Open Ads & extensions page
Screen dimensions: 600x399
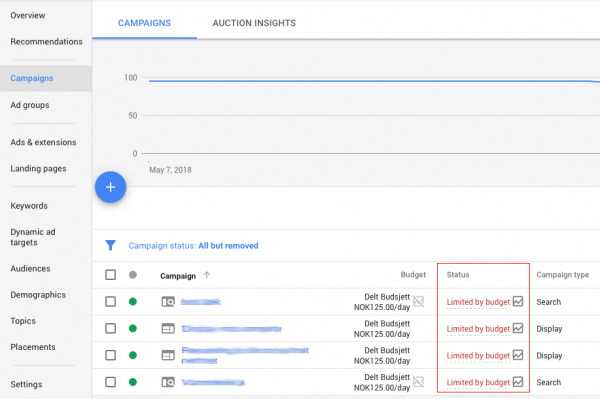tap(43, 142)
